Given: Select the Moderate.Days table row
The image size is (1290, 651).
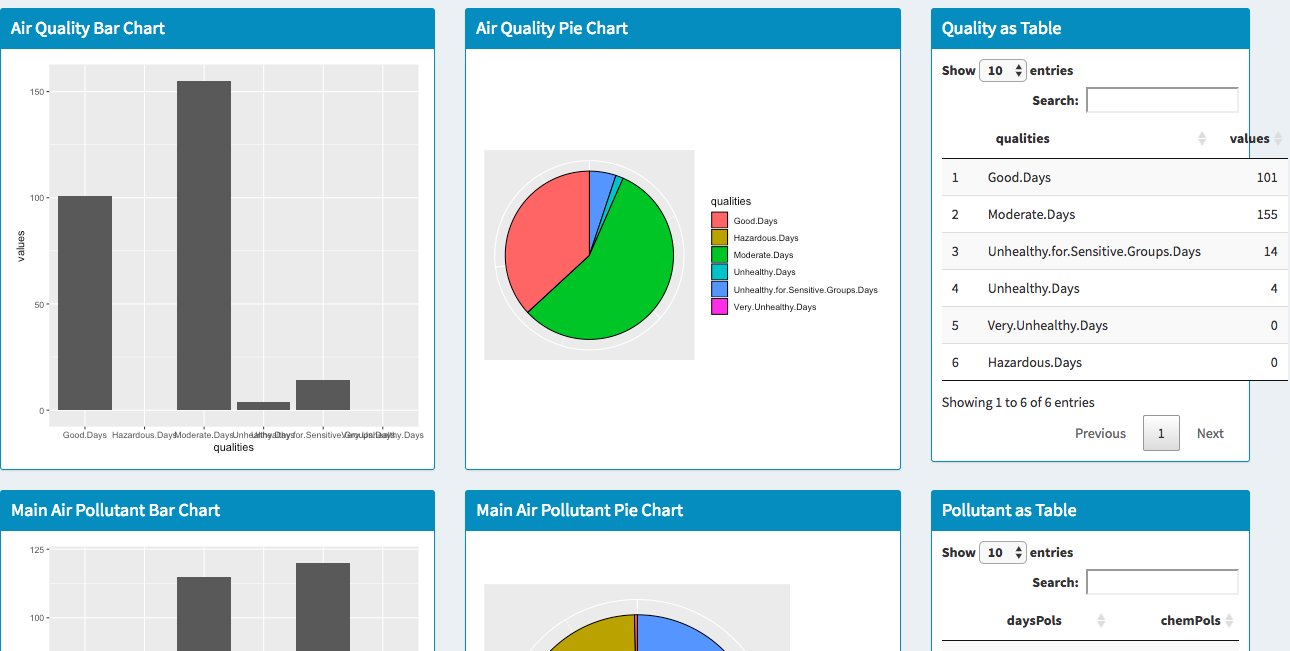Looking at the screenshot, I should click(x=1115, y=214).
